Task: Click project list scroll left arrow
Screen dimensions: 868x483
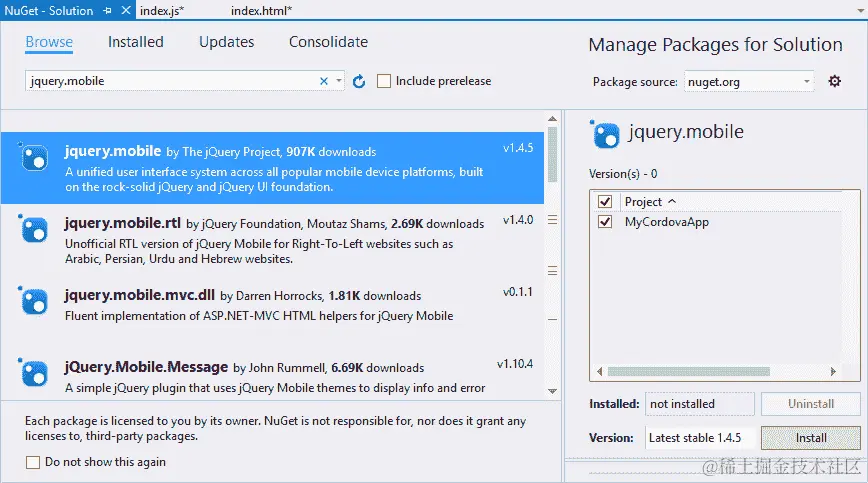Action: click(x=600, y=371)
